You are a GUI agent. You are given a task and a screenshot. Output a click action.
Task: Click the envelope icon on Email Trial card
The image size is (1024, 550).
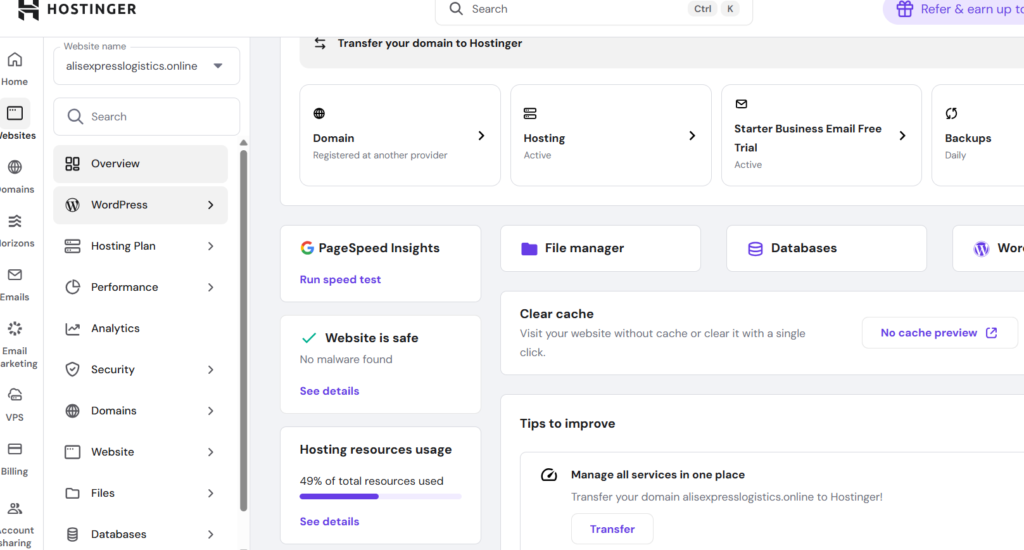pos(741,104)
